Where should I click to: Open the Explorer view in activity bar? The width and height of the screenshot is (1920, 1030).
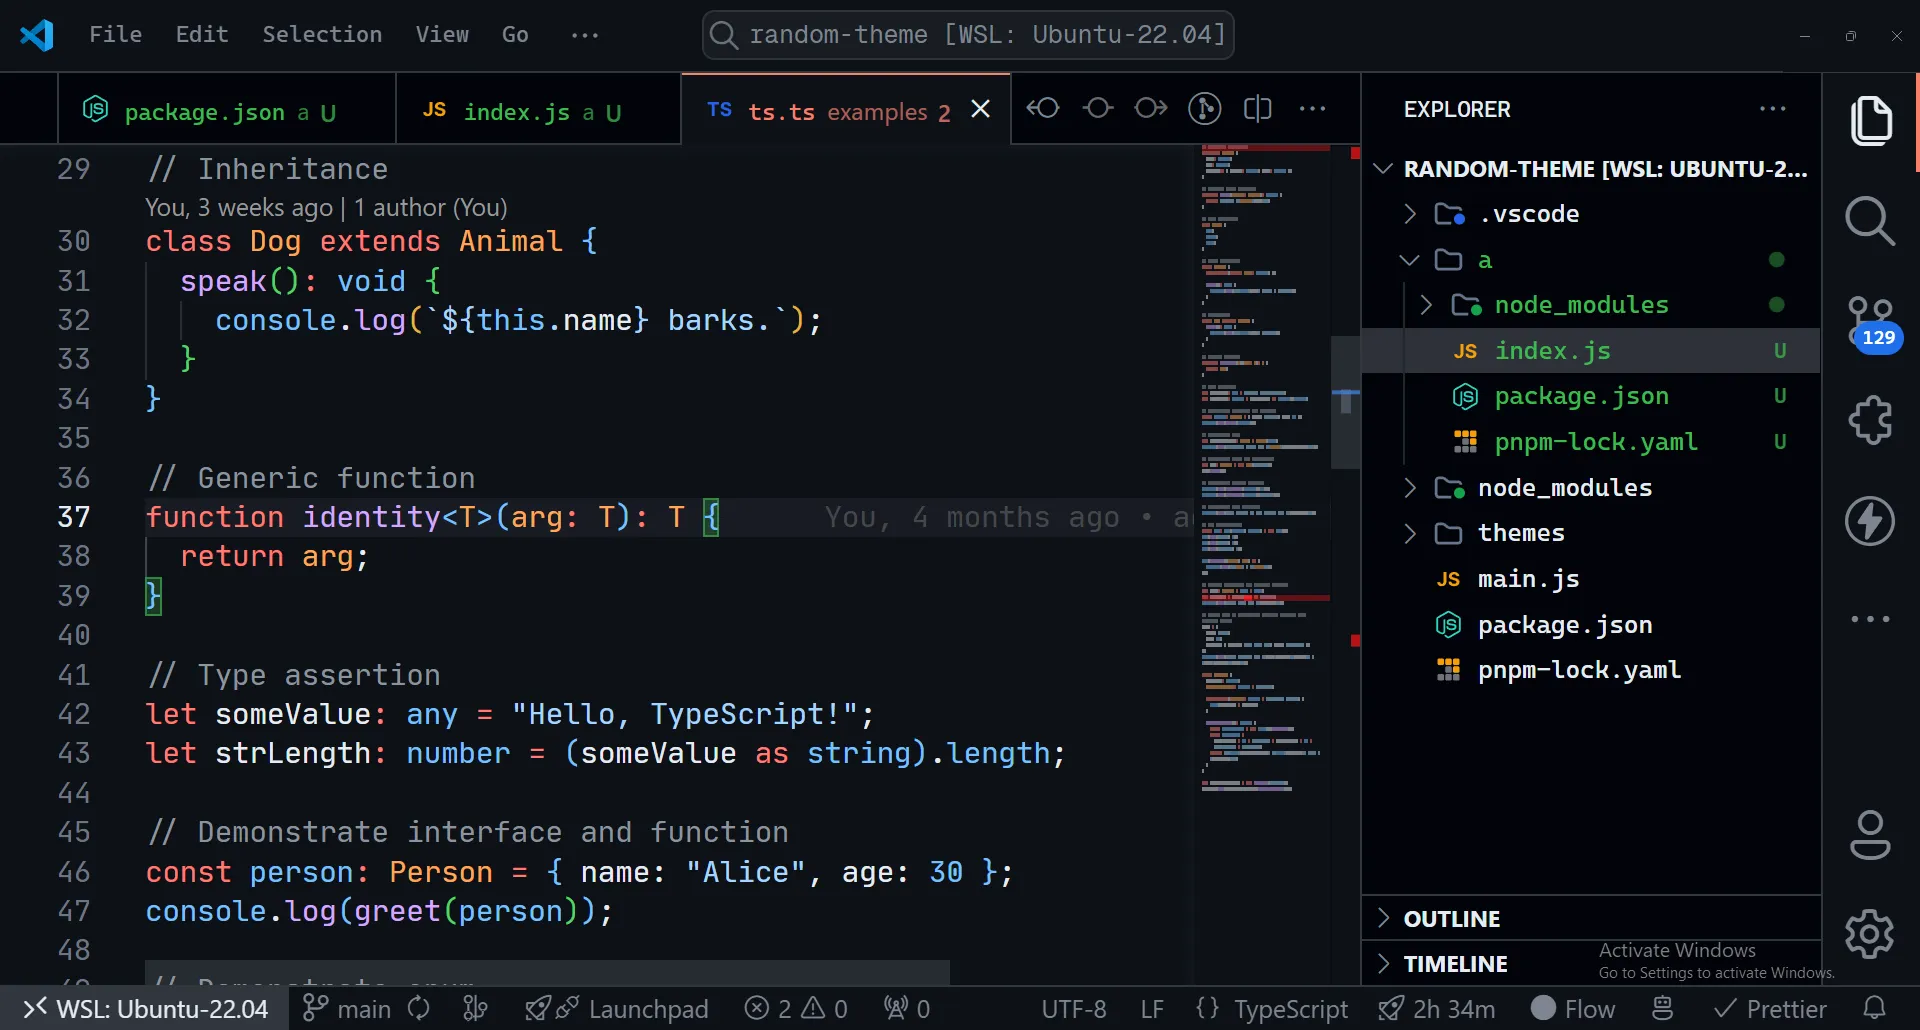pos(1870,121)
